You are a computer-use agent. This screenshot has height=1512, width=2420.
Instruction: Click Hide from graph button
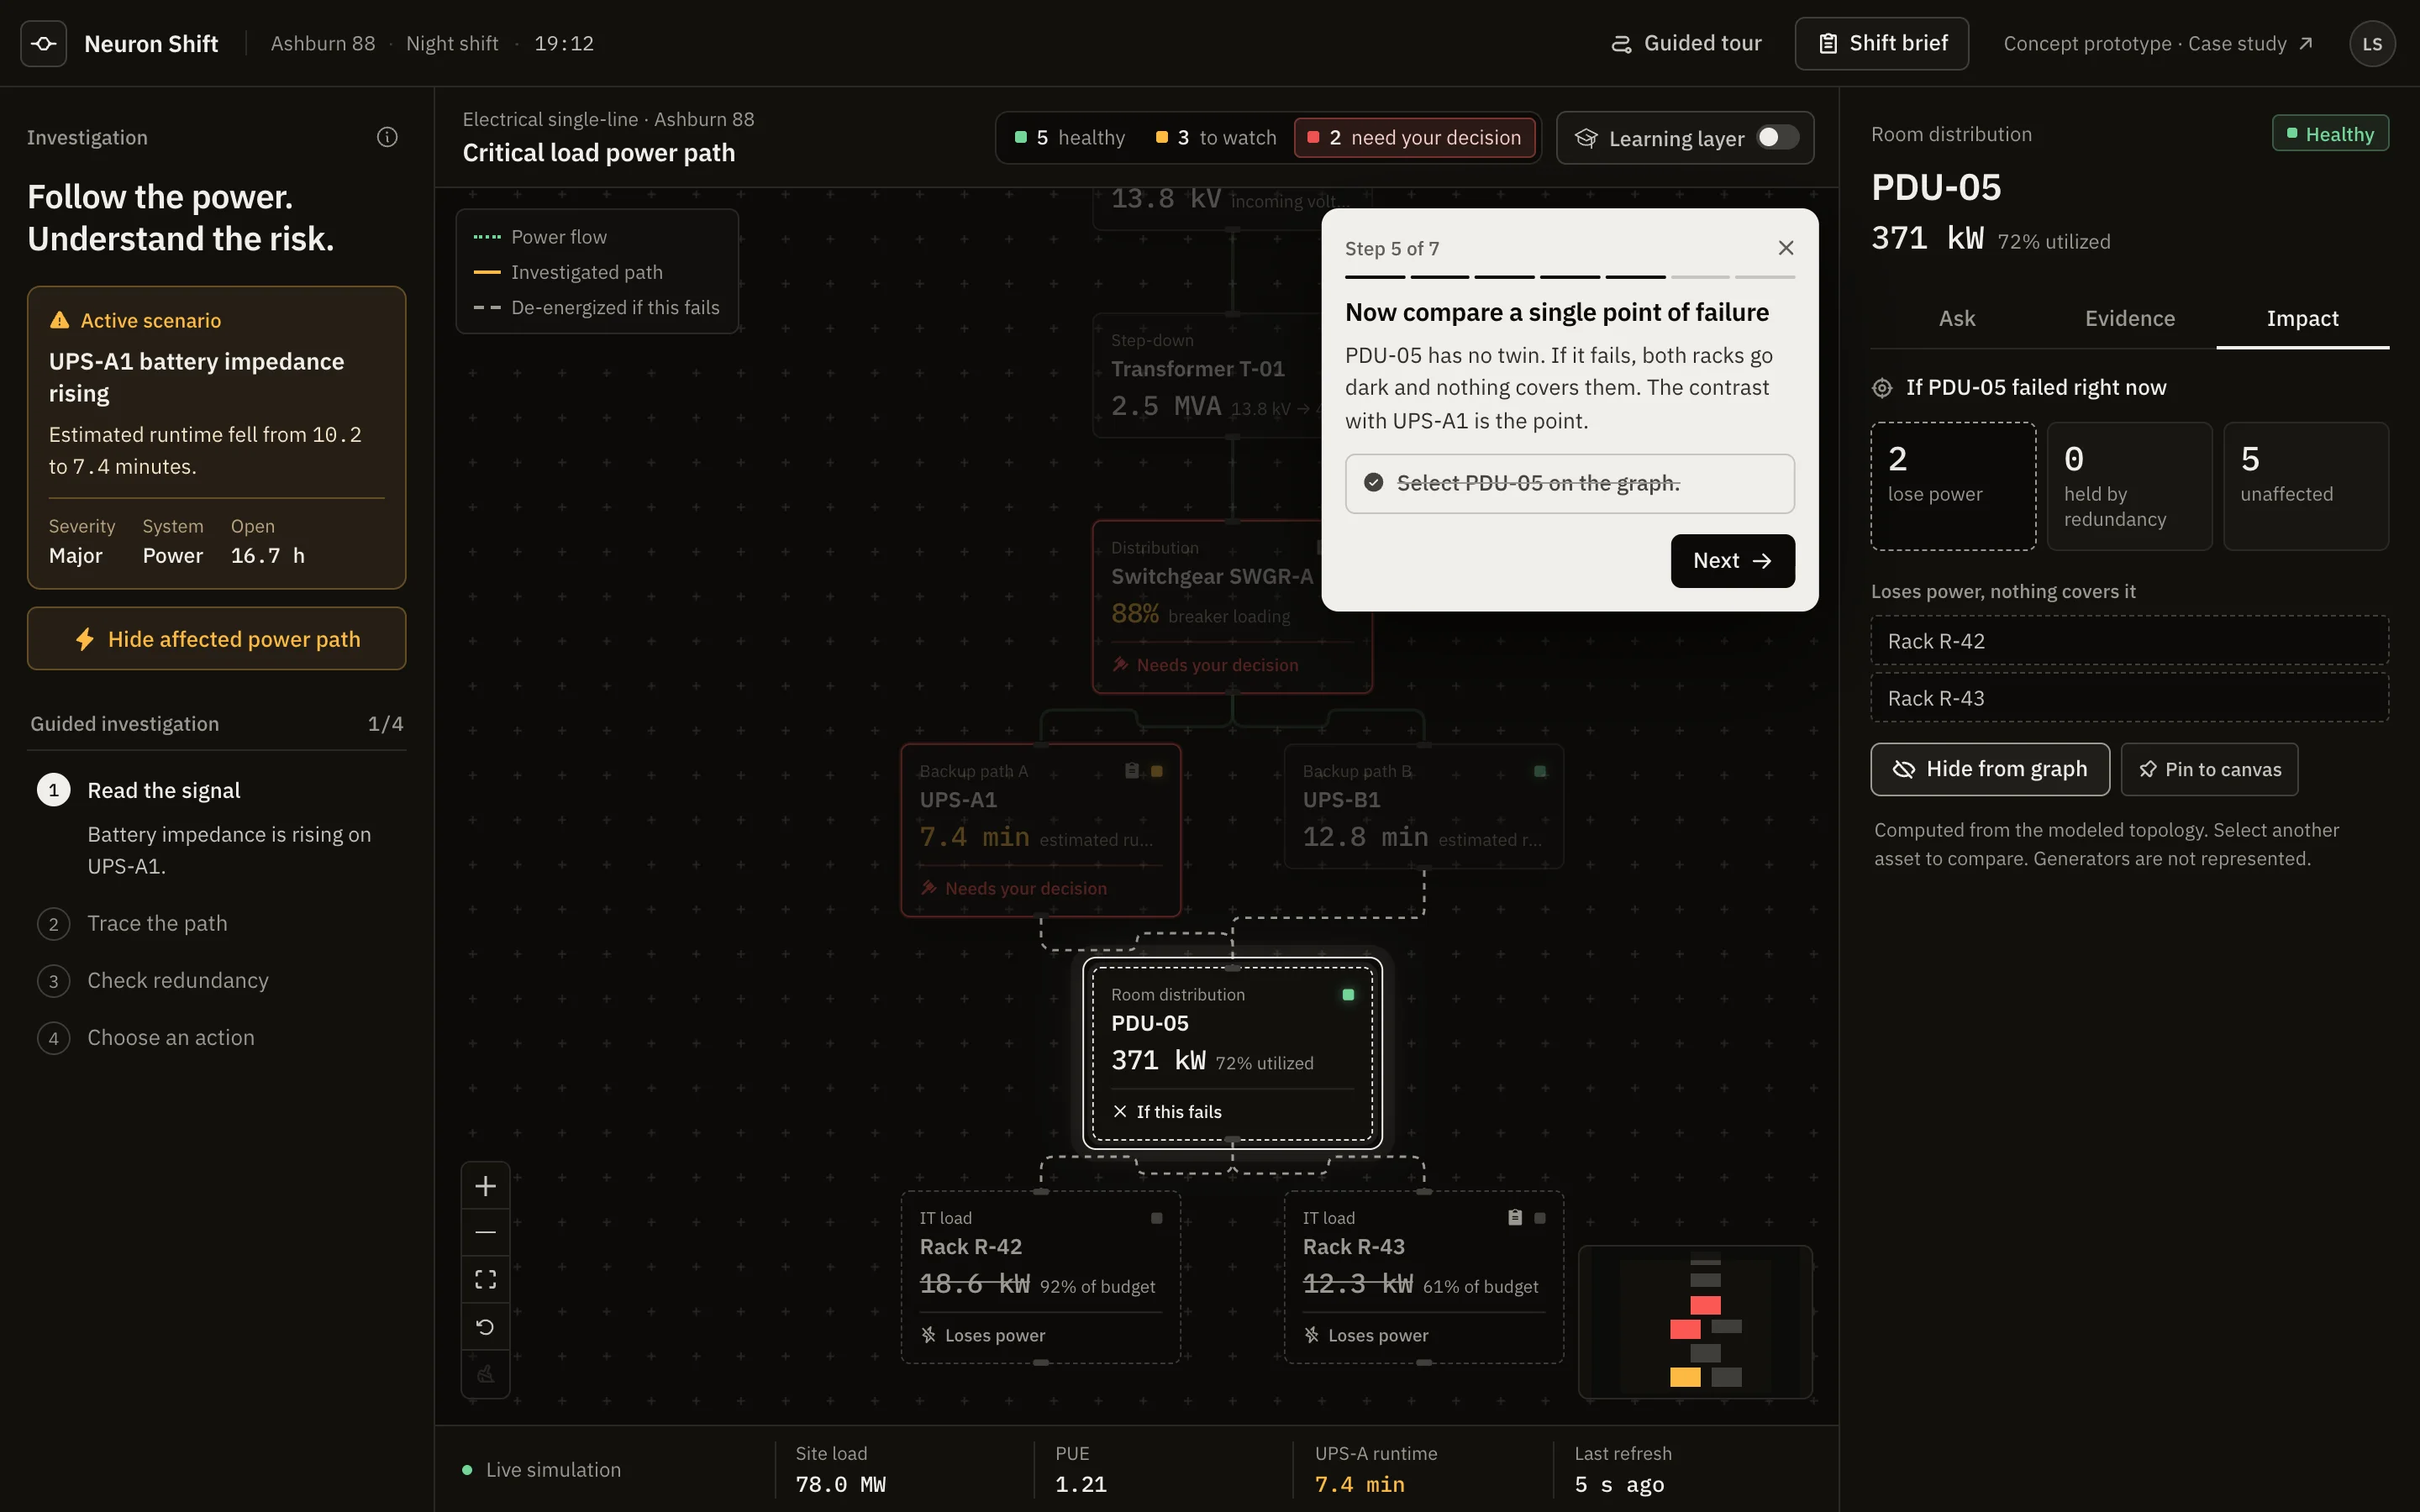[x=1989, y=769]
